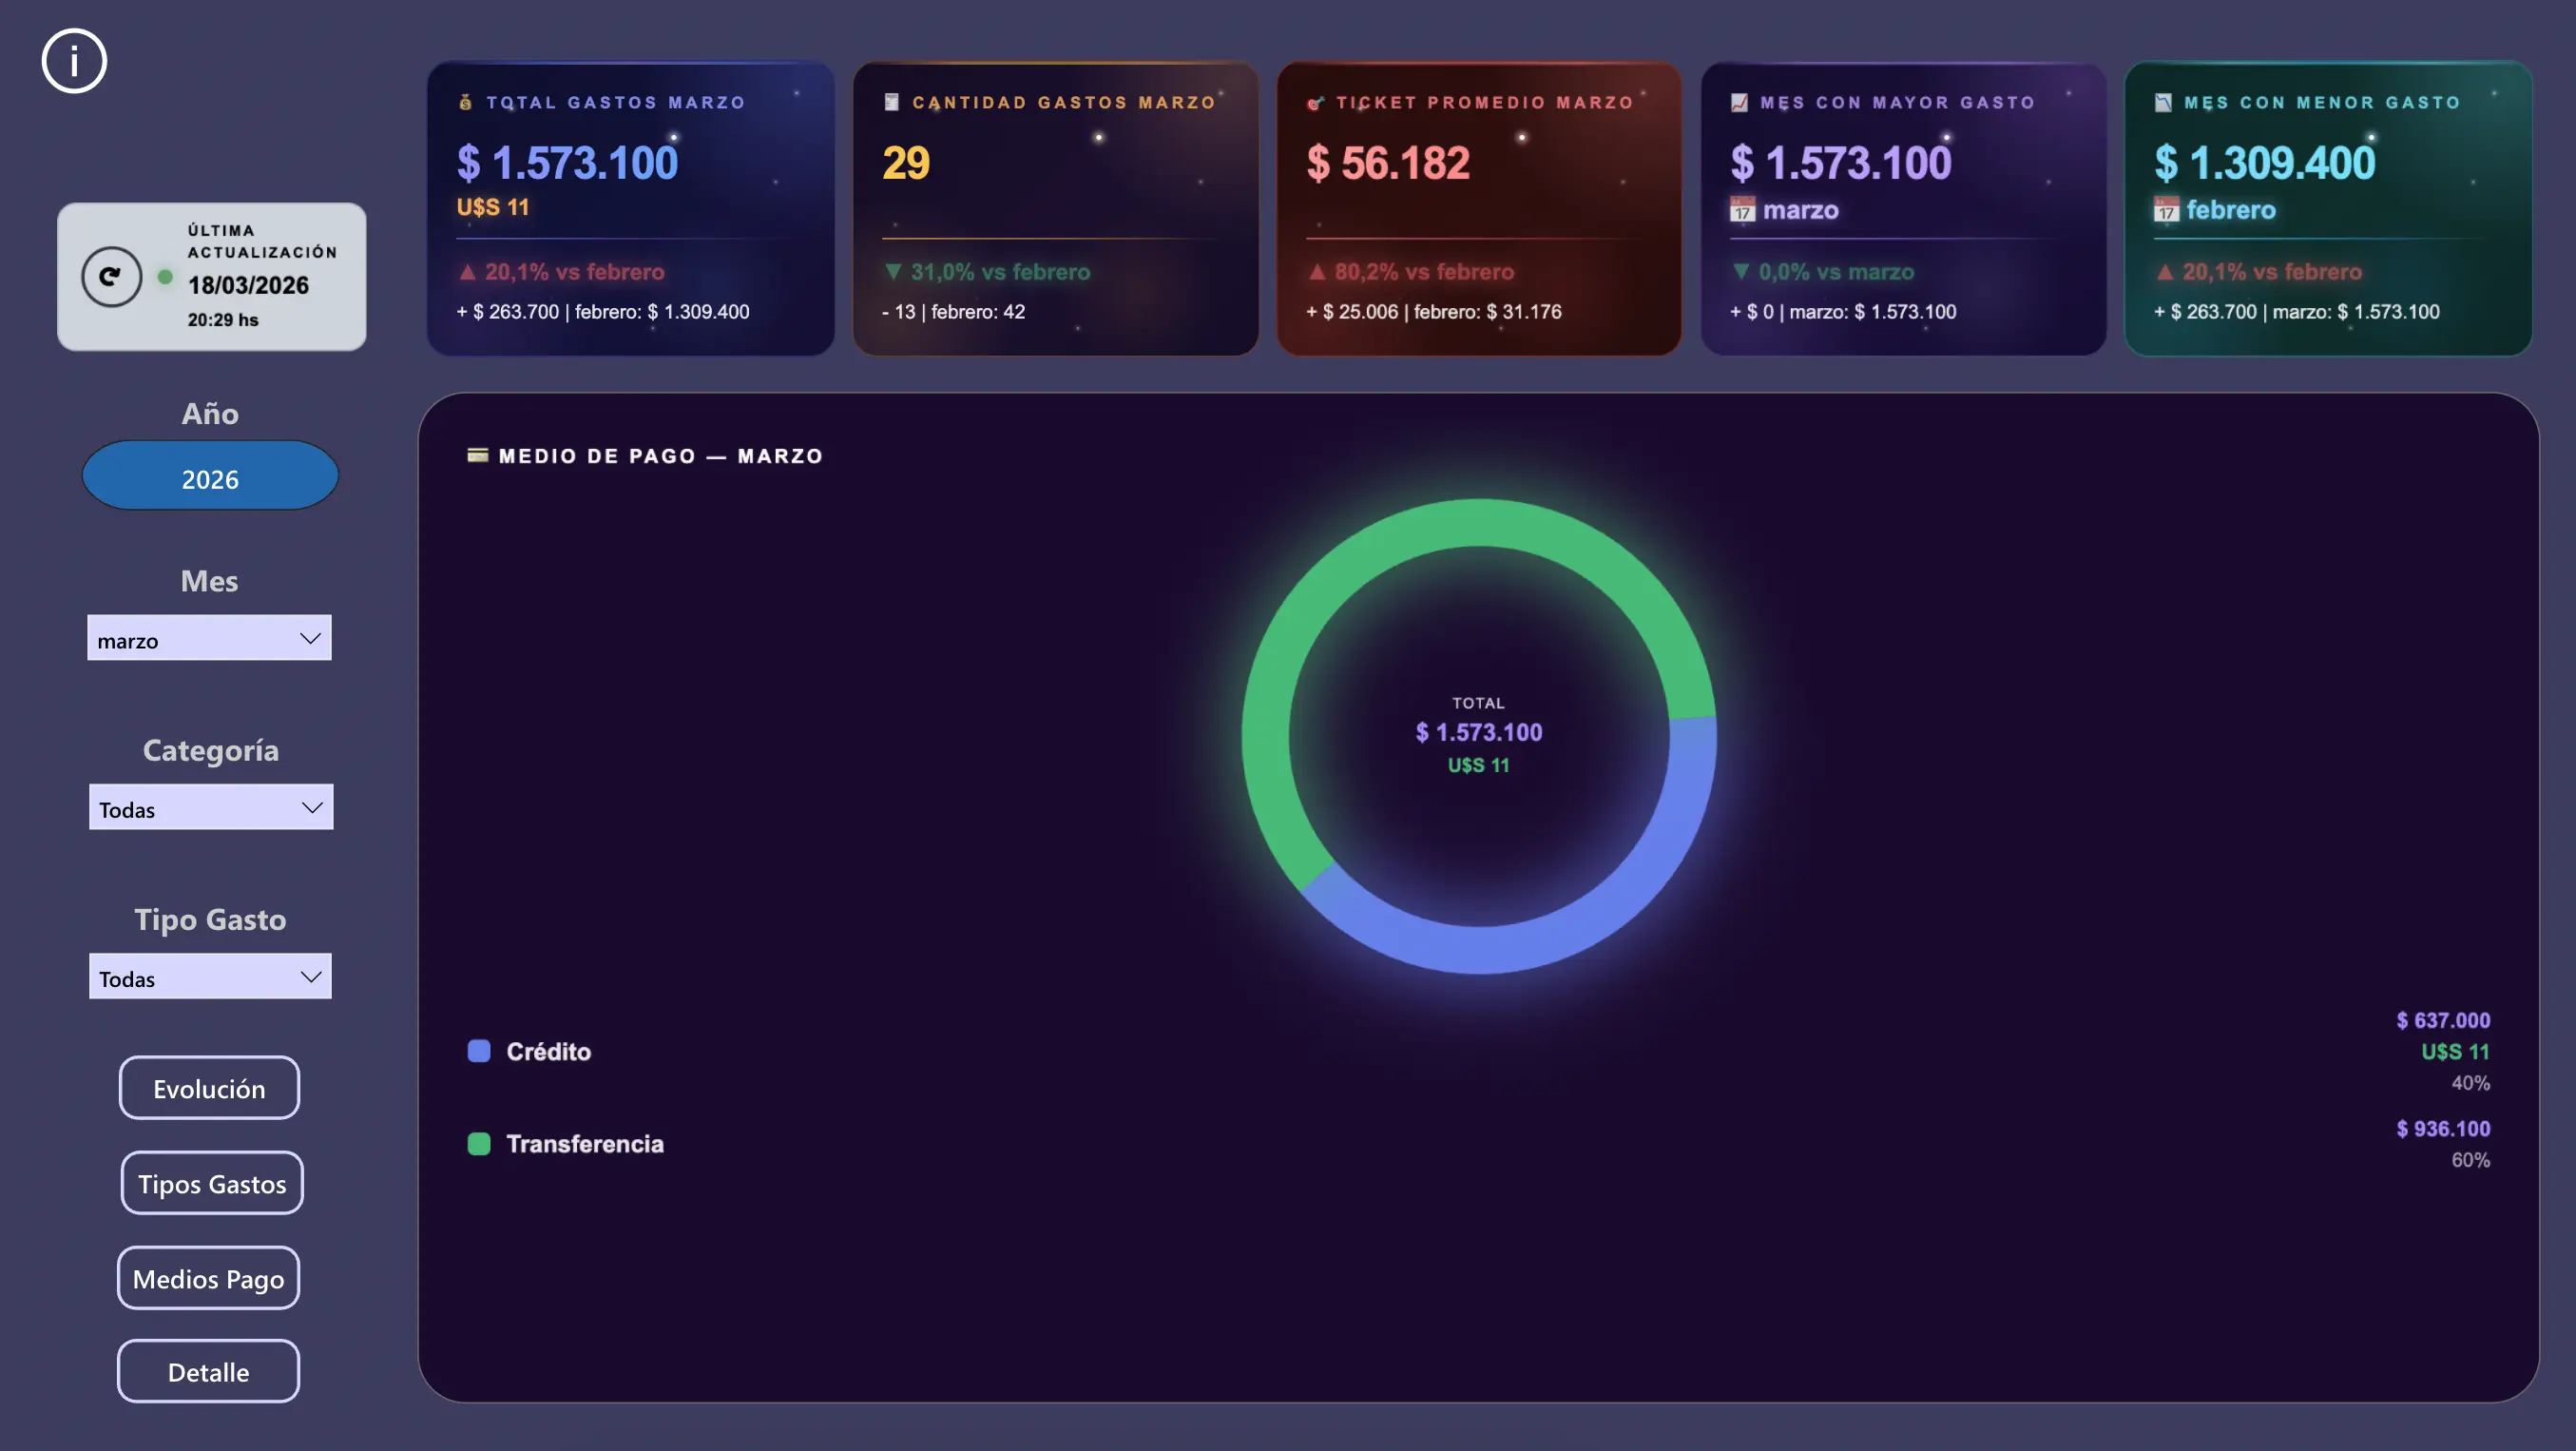Click the calendar icon next to febrero
2576x1451 pixels.
(2166, 210)
